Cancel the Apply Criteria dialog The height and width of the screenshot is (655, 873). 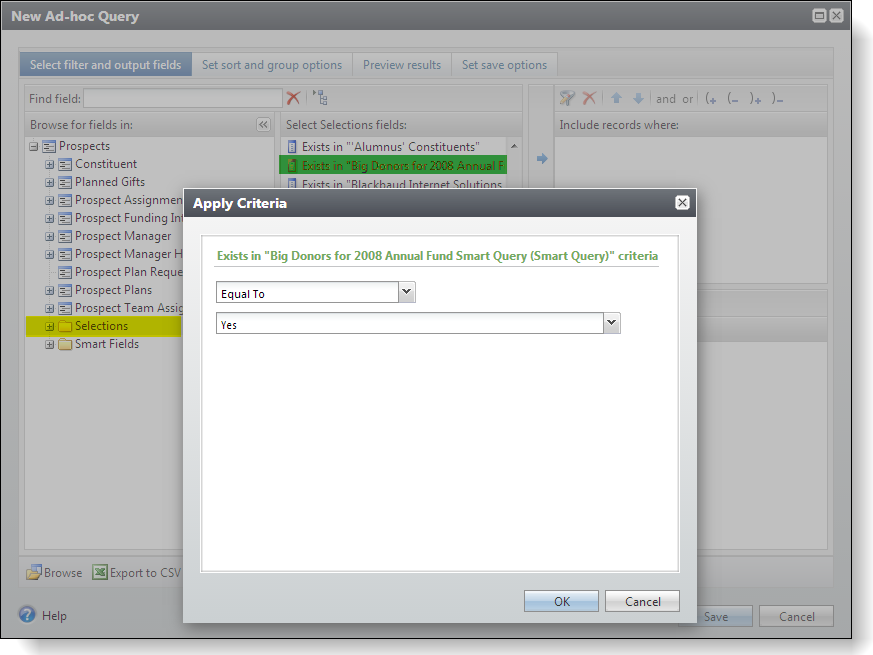click(x=642, y=601)
